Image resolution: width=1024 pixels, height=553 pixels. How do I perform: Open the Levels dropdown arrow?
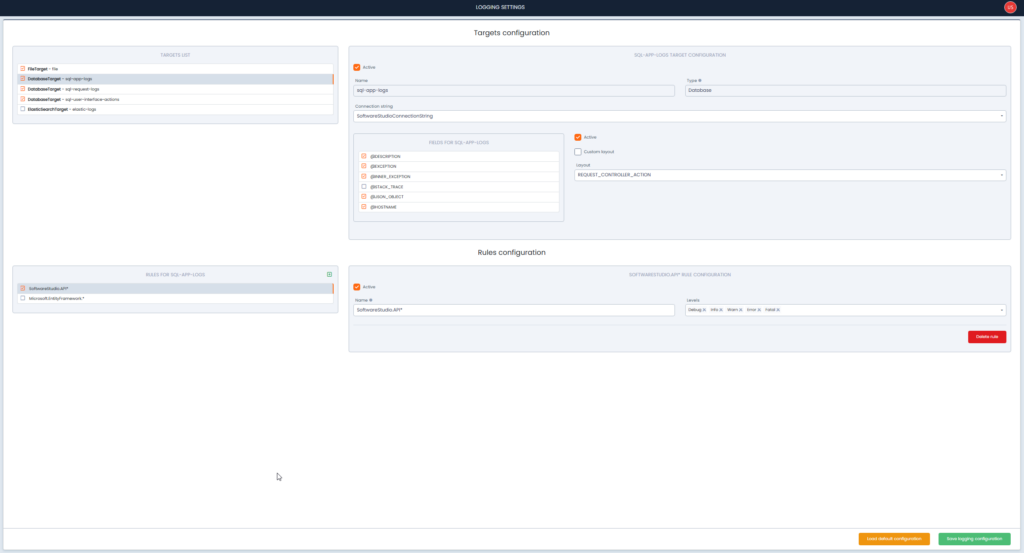click(1002, 310)
